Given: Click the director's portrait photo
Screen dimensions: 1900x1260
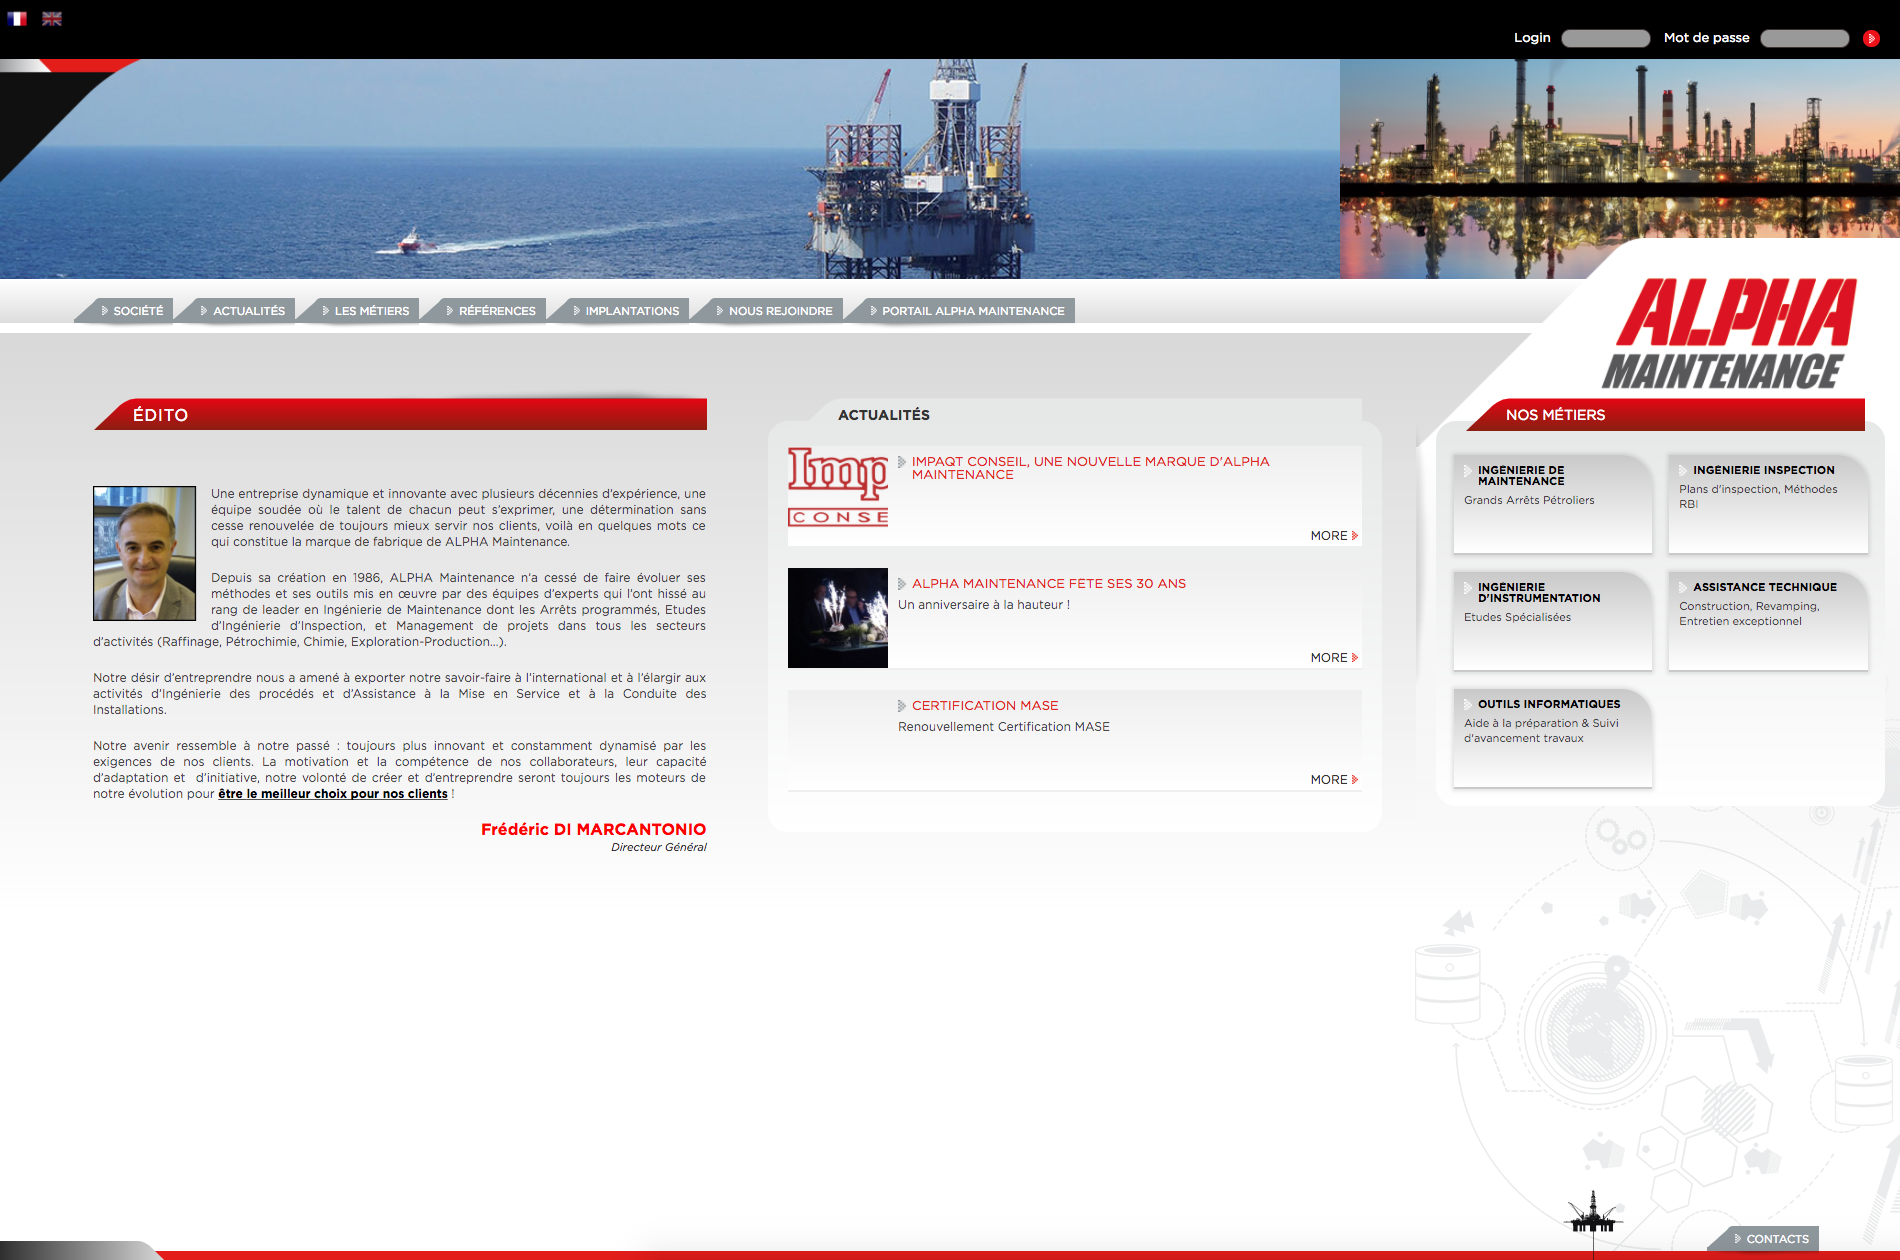Looking at the screenshot, I should 144,553.
